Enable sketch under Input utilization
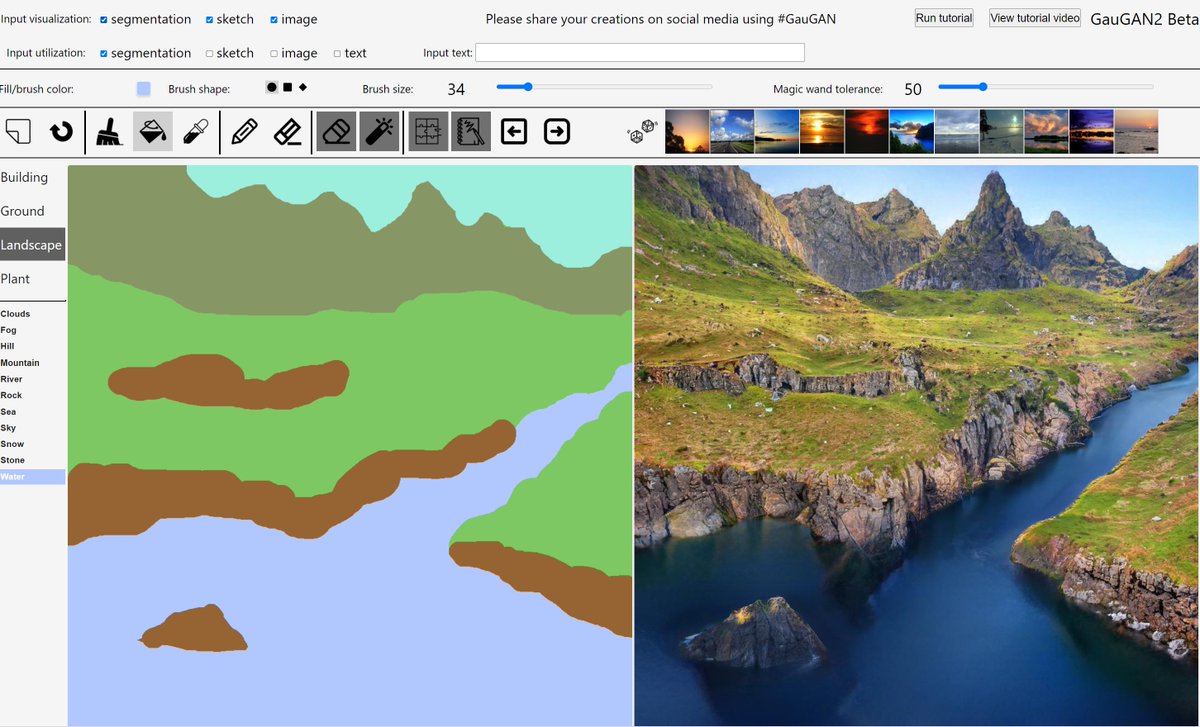The width and height of the screenshot is (1200, 727). point(210,53)
